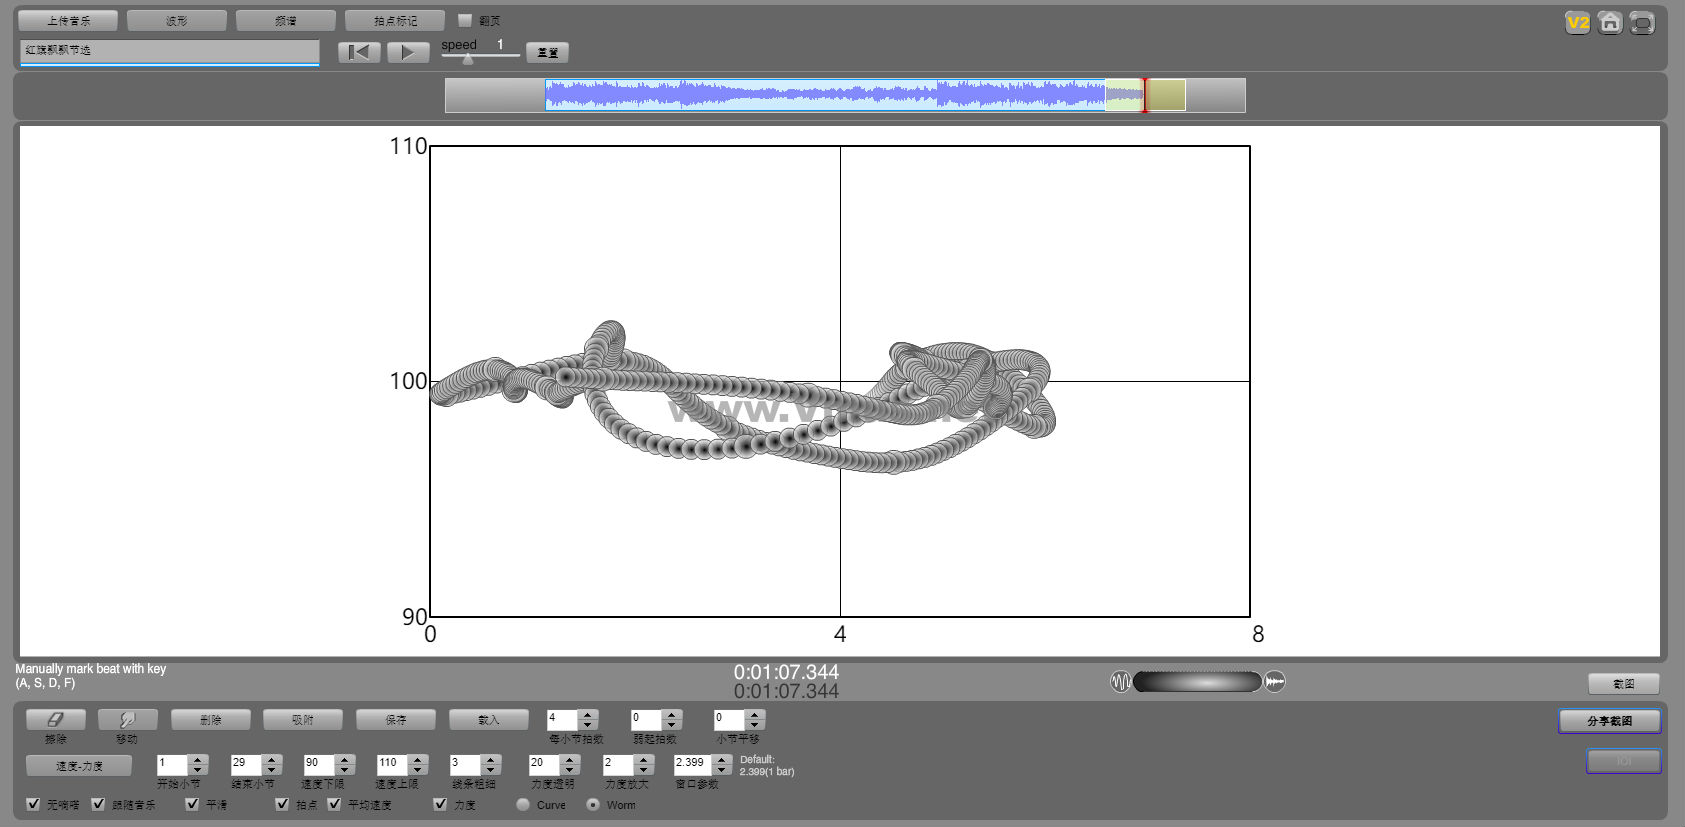Increase 窗口参数 with the up arrow
This screenshot has height=827, width=1685.
[722, 760]
